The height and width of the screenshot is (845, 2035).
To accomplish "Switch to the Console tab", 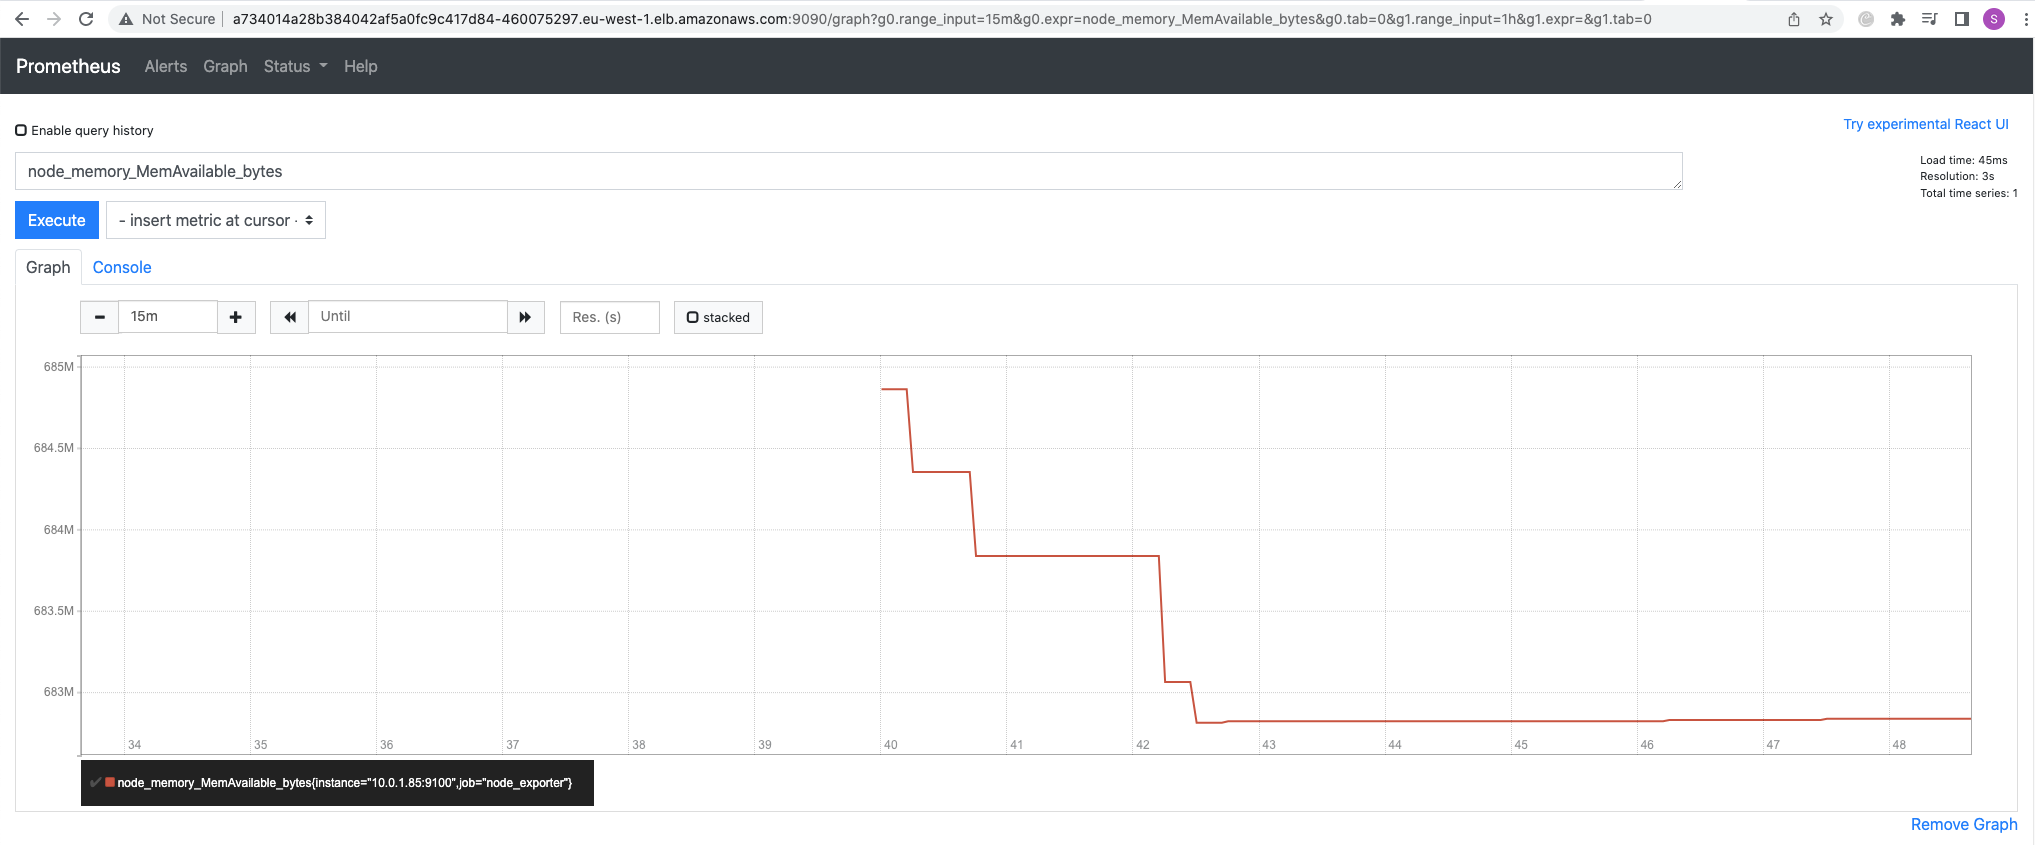I will click(122, 267).
